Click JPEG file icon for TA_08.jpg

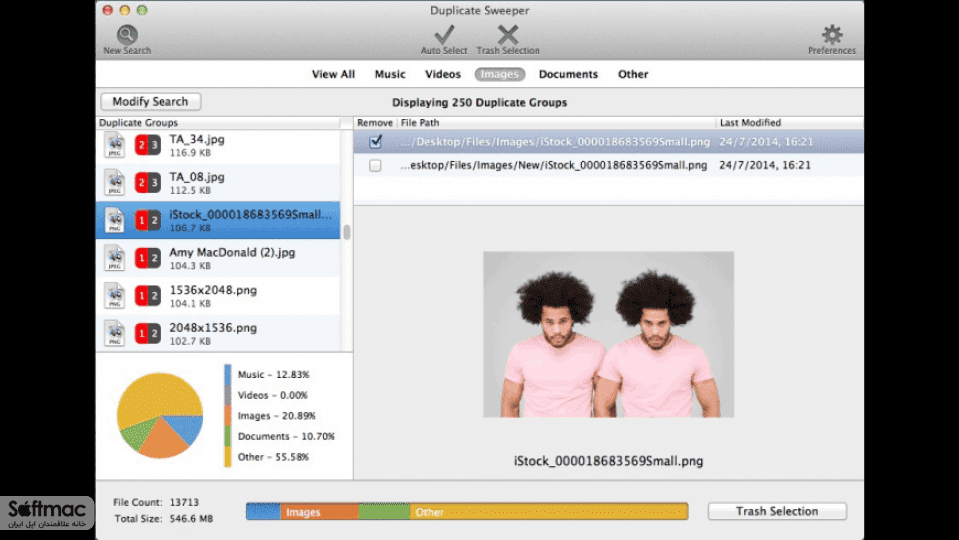click(x=114, y=183)
